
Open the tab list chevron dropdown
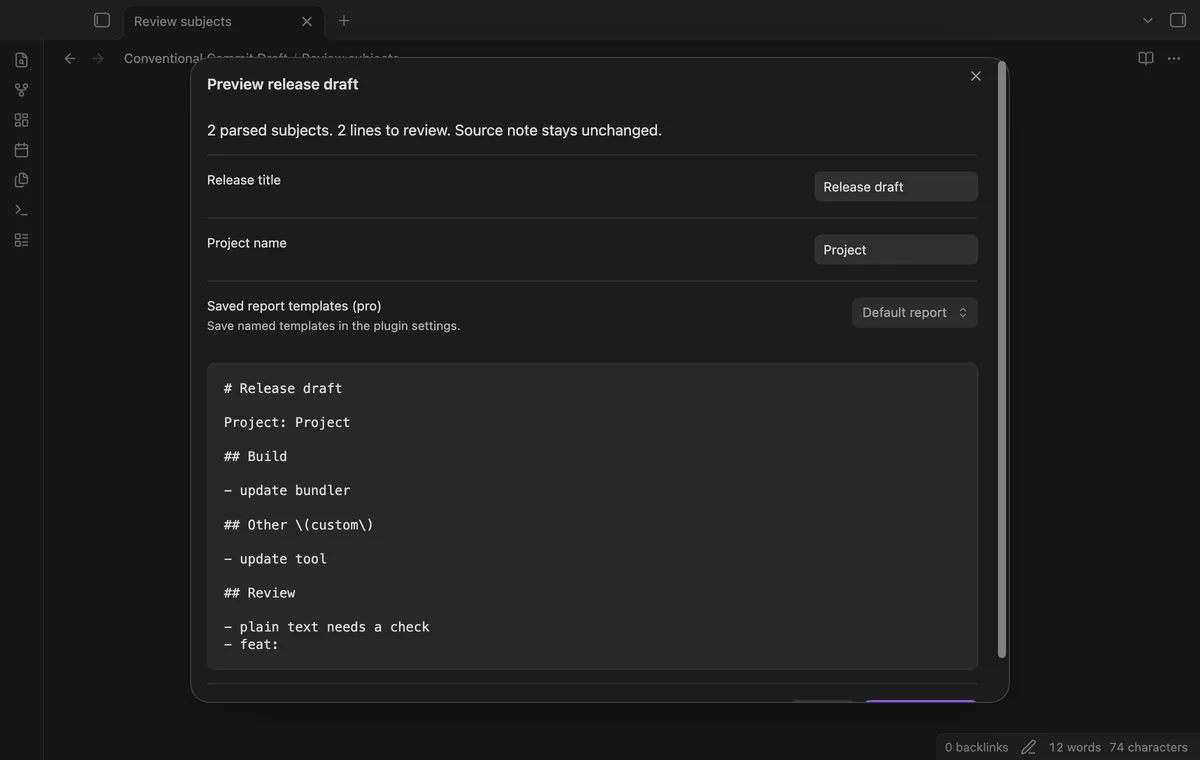1148,20
